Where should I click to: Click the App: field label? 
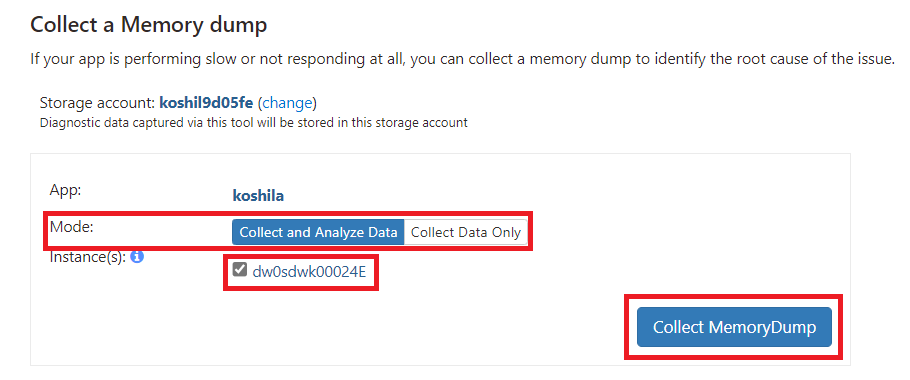point(64,190)
